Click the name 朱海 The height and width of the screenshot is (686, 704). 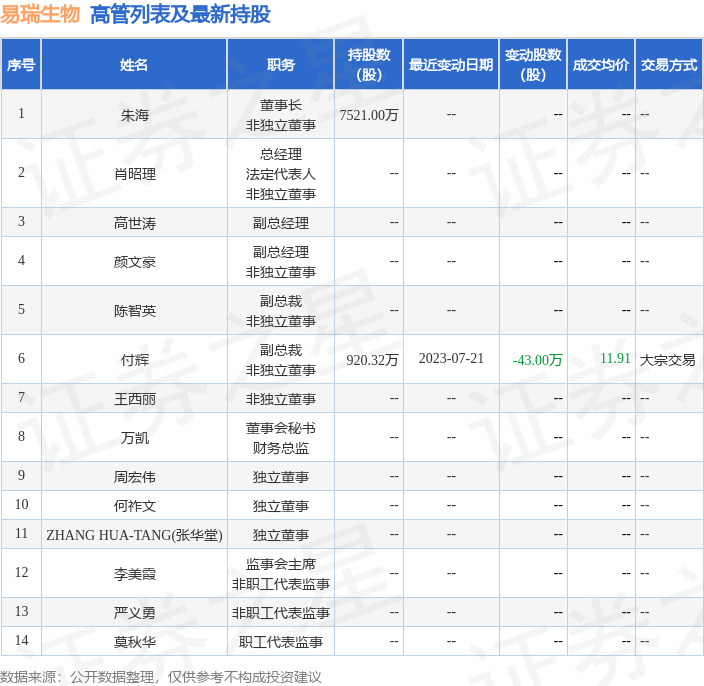point(134,115)
